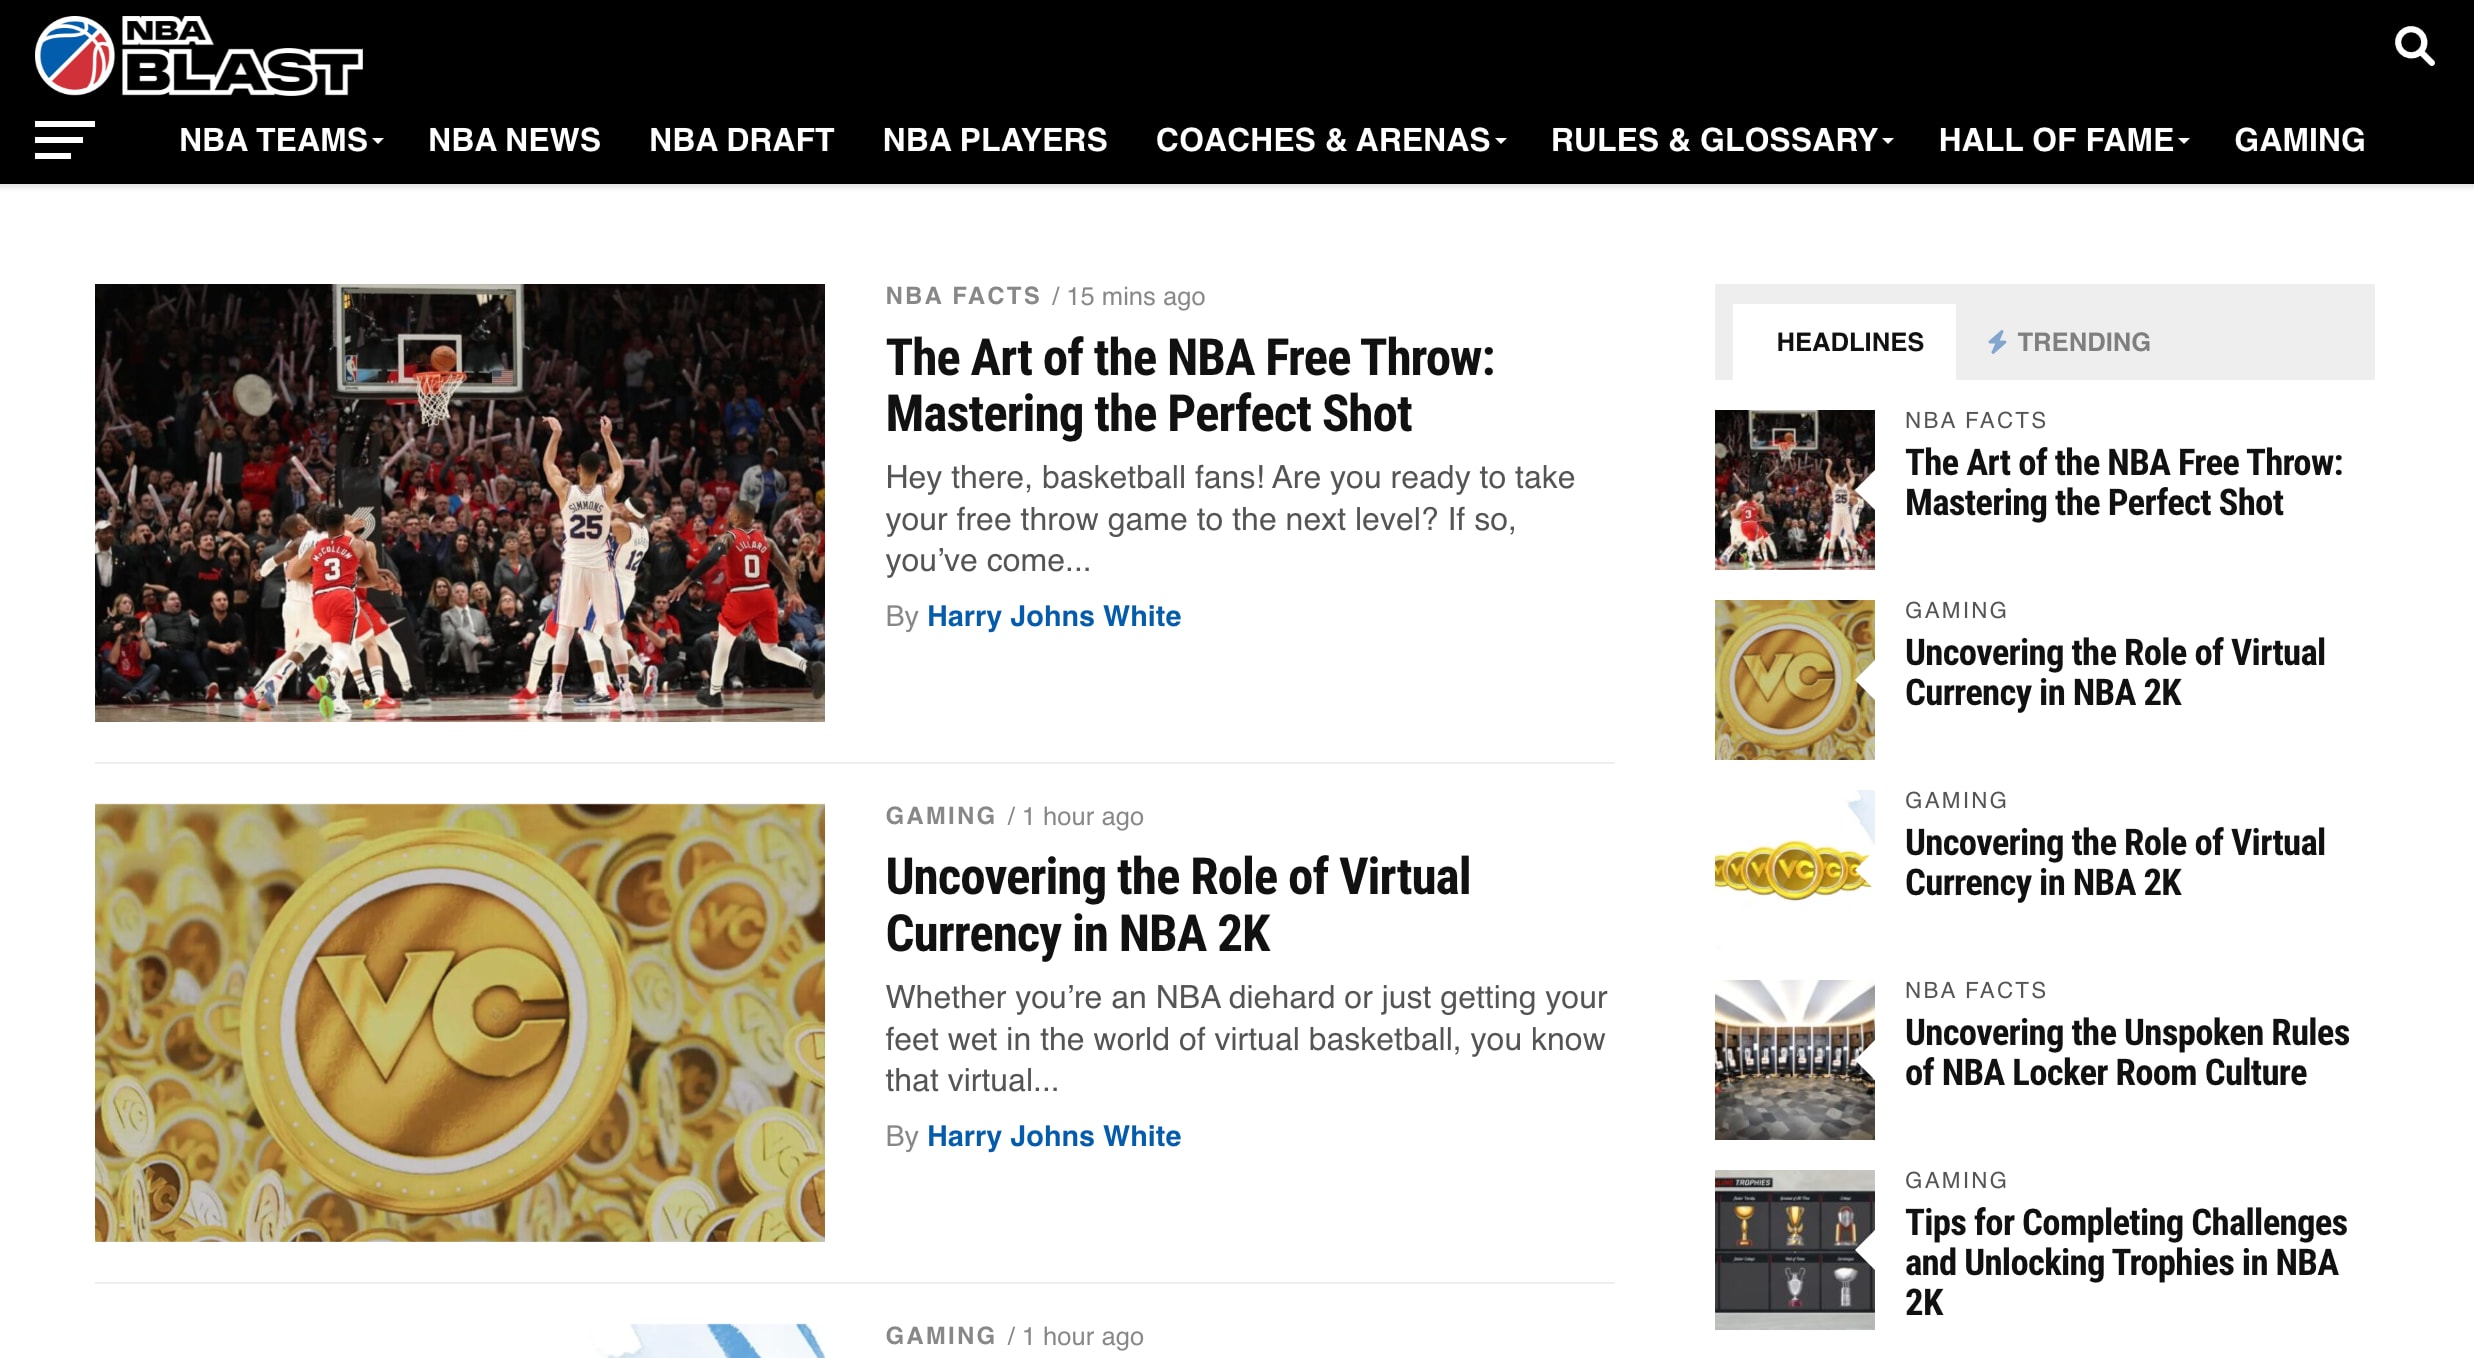Select the Gaming menu item
Screen dimensions: 2474x1358
2299,140
